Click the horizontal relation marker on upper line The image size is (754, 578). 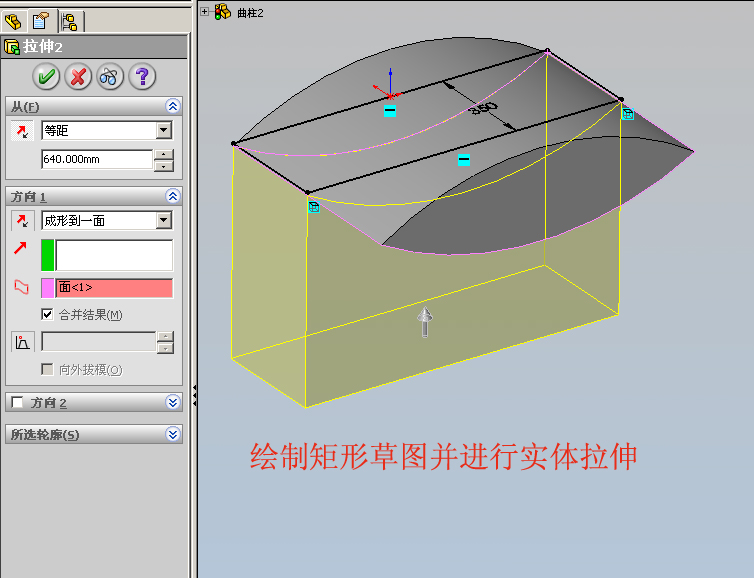click(390, 111)
